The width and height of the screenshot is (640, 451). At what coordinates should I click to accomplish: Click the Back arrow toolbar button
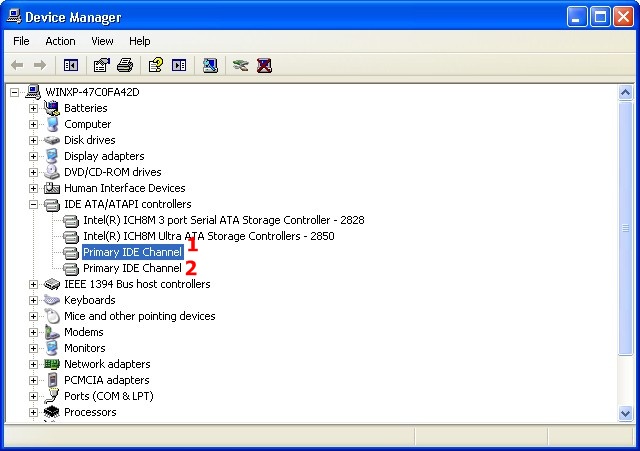click(17, 65)
